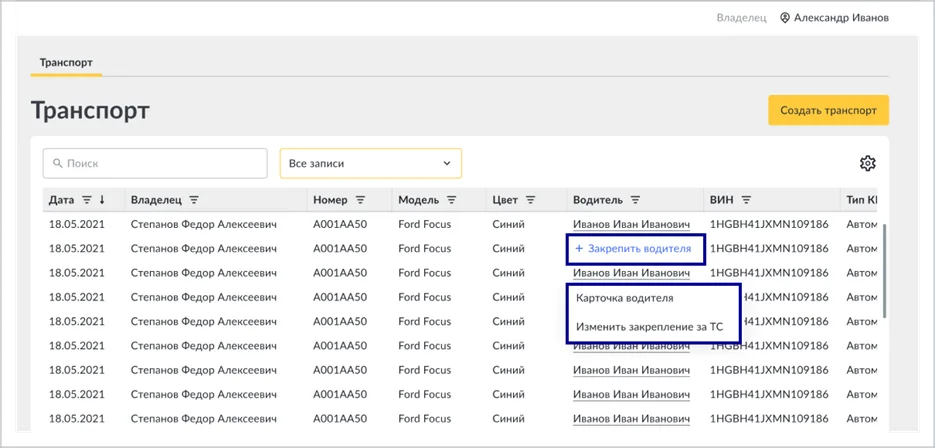
Task: Click Синий in Закрепить водителя row
Action: (508, 249)
